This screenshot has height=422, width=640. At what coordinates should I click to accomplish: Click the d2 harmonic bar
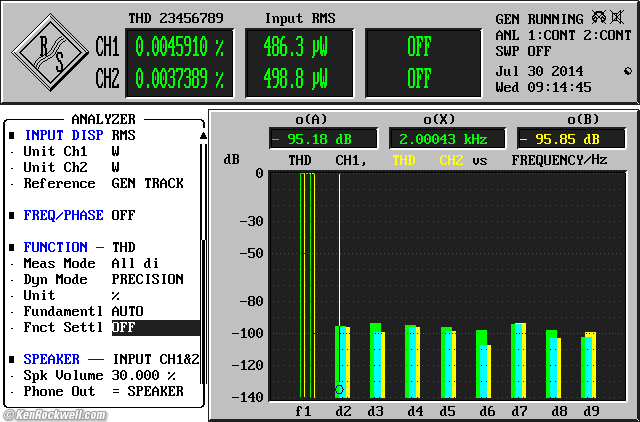click(x=342, y=362)
